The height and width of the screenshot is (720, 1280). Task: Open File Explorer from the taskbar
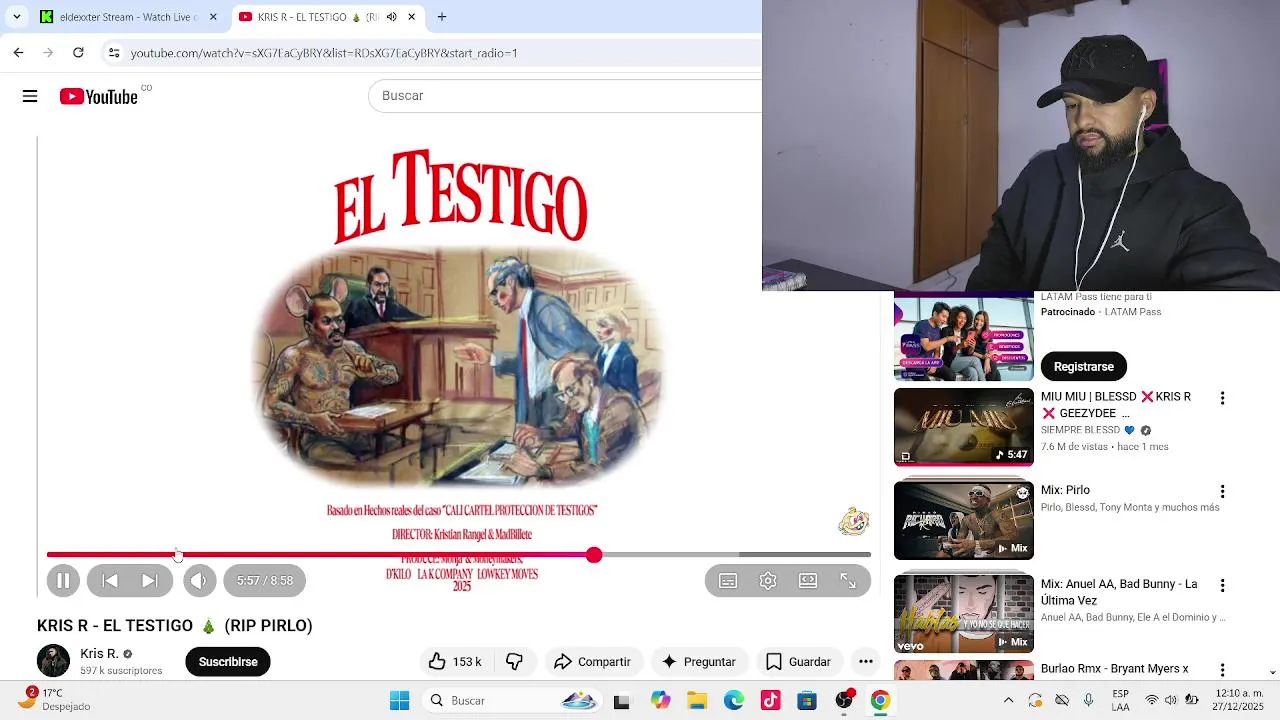[697, 701]
